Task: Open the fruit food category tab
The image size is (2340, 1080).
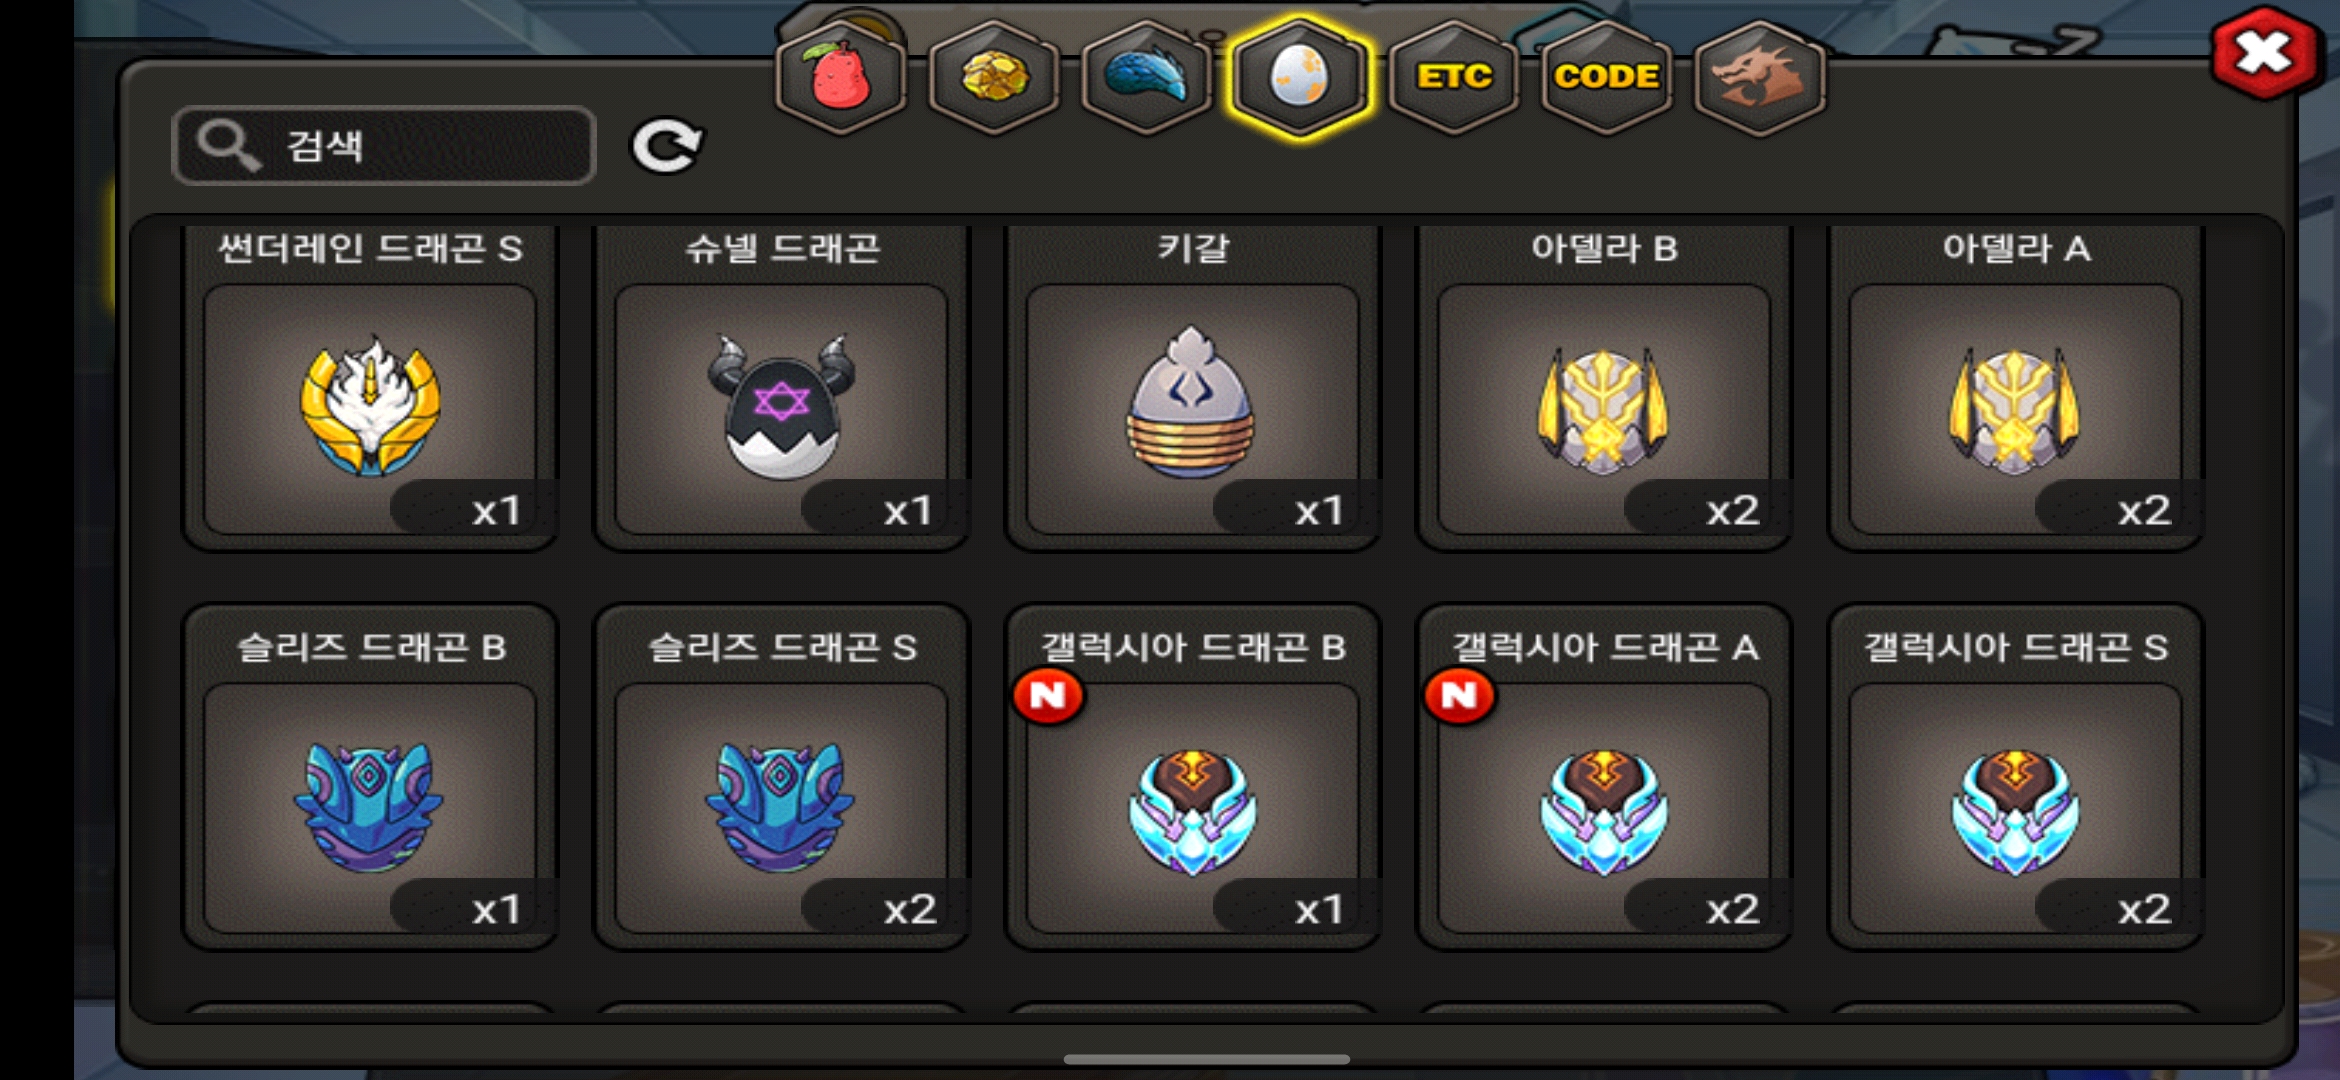Action: click(842, 77)
